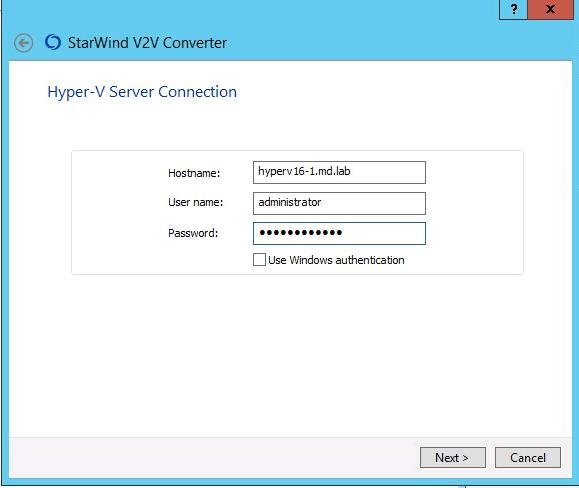Focus the Password input field

click(339, 233)
